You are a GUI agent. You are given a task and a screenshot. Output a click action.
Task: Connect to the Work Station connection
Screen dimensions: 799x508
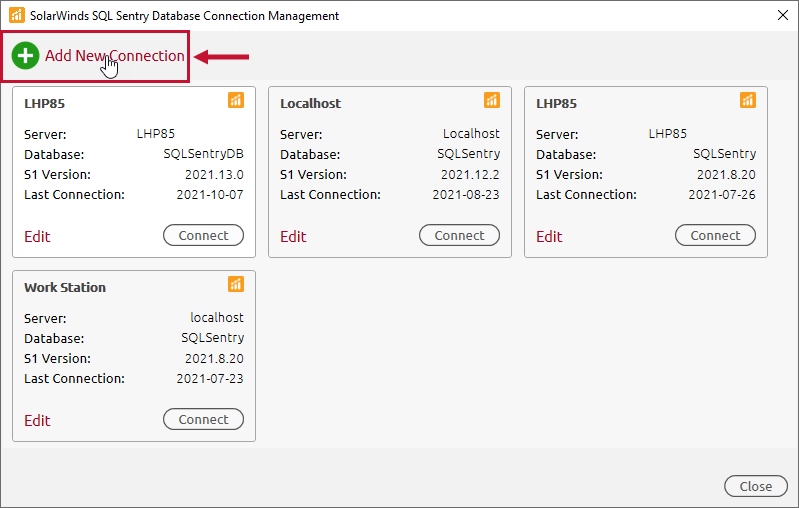coord(203,419)
